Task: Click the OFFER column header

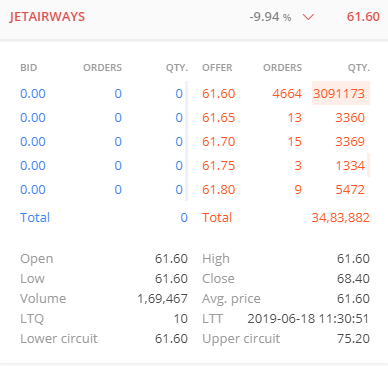Action: (x=217, y=68)
